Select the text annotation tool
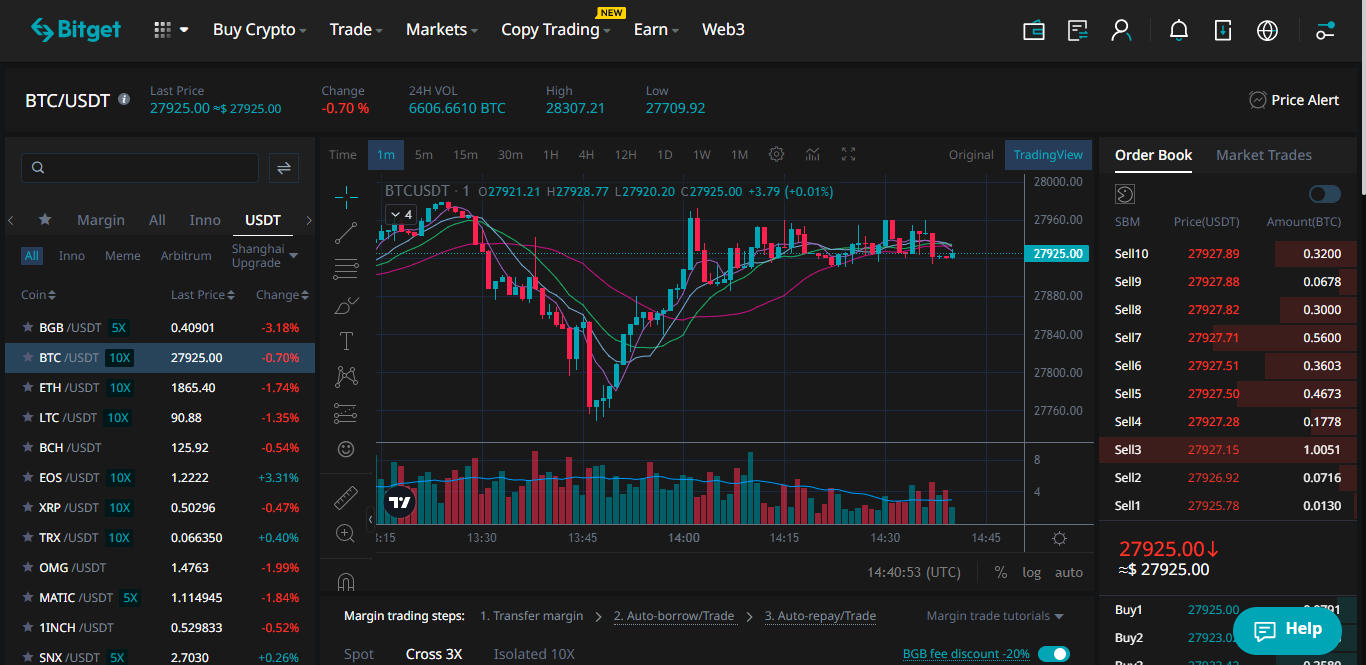 [x=346, y=341]
